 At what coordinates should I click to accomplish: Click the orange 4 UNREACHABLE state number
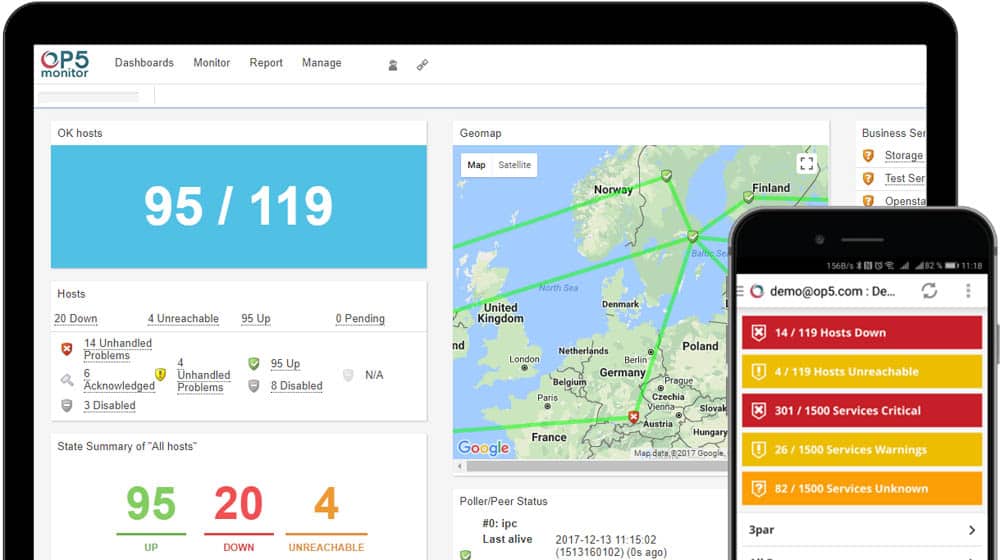[326, 504]
